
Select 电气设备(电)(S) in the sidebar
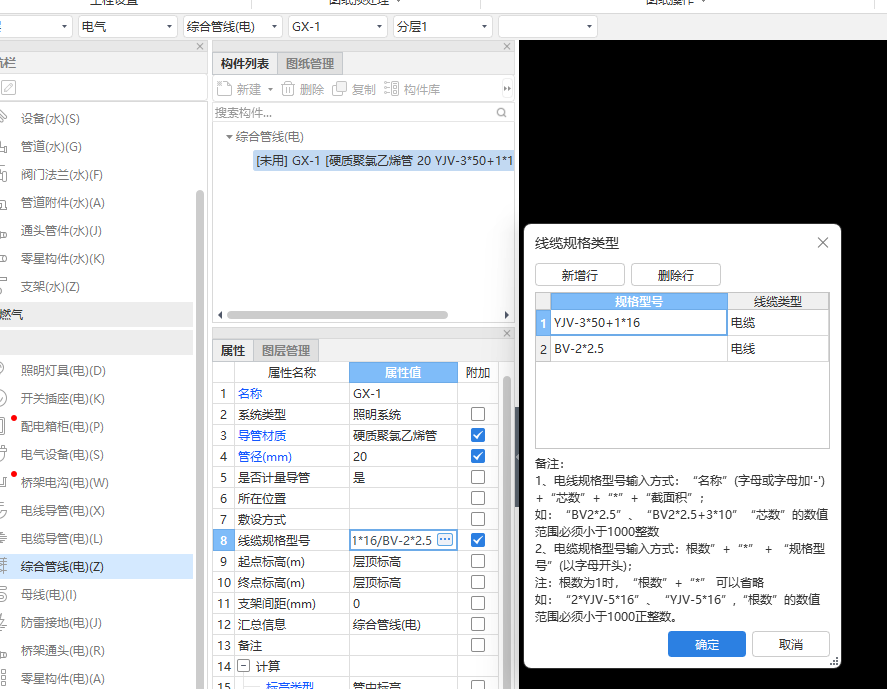click(x=62, y=455)
